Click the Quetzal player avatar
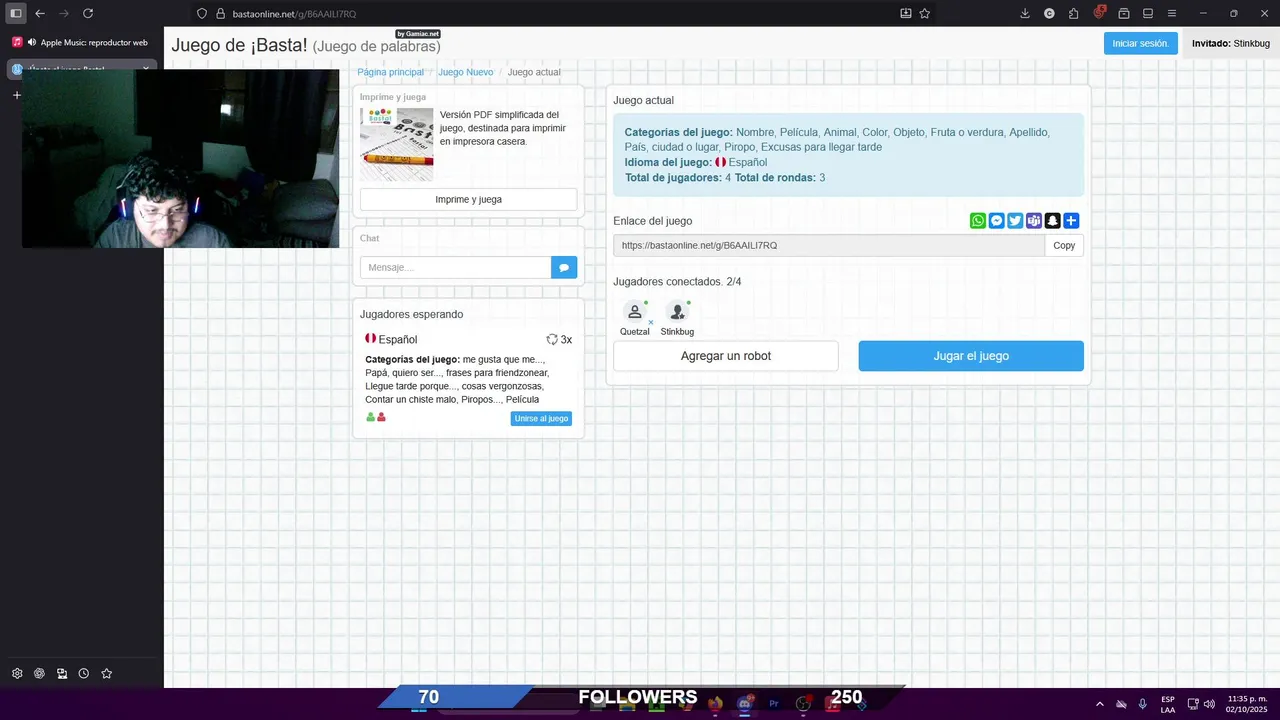The image size is (1280, 720). (634, 312)
